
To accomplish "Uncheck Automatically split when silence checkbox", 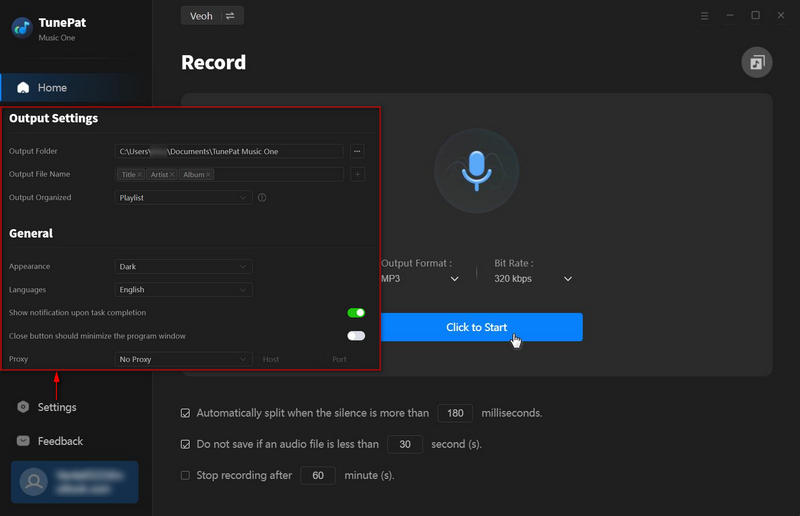I will click(185, 413).
